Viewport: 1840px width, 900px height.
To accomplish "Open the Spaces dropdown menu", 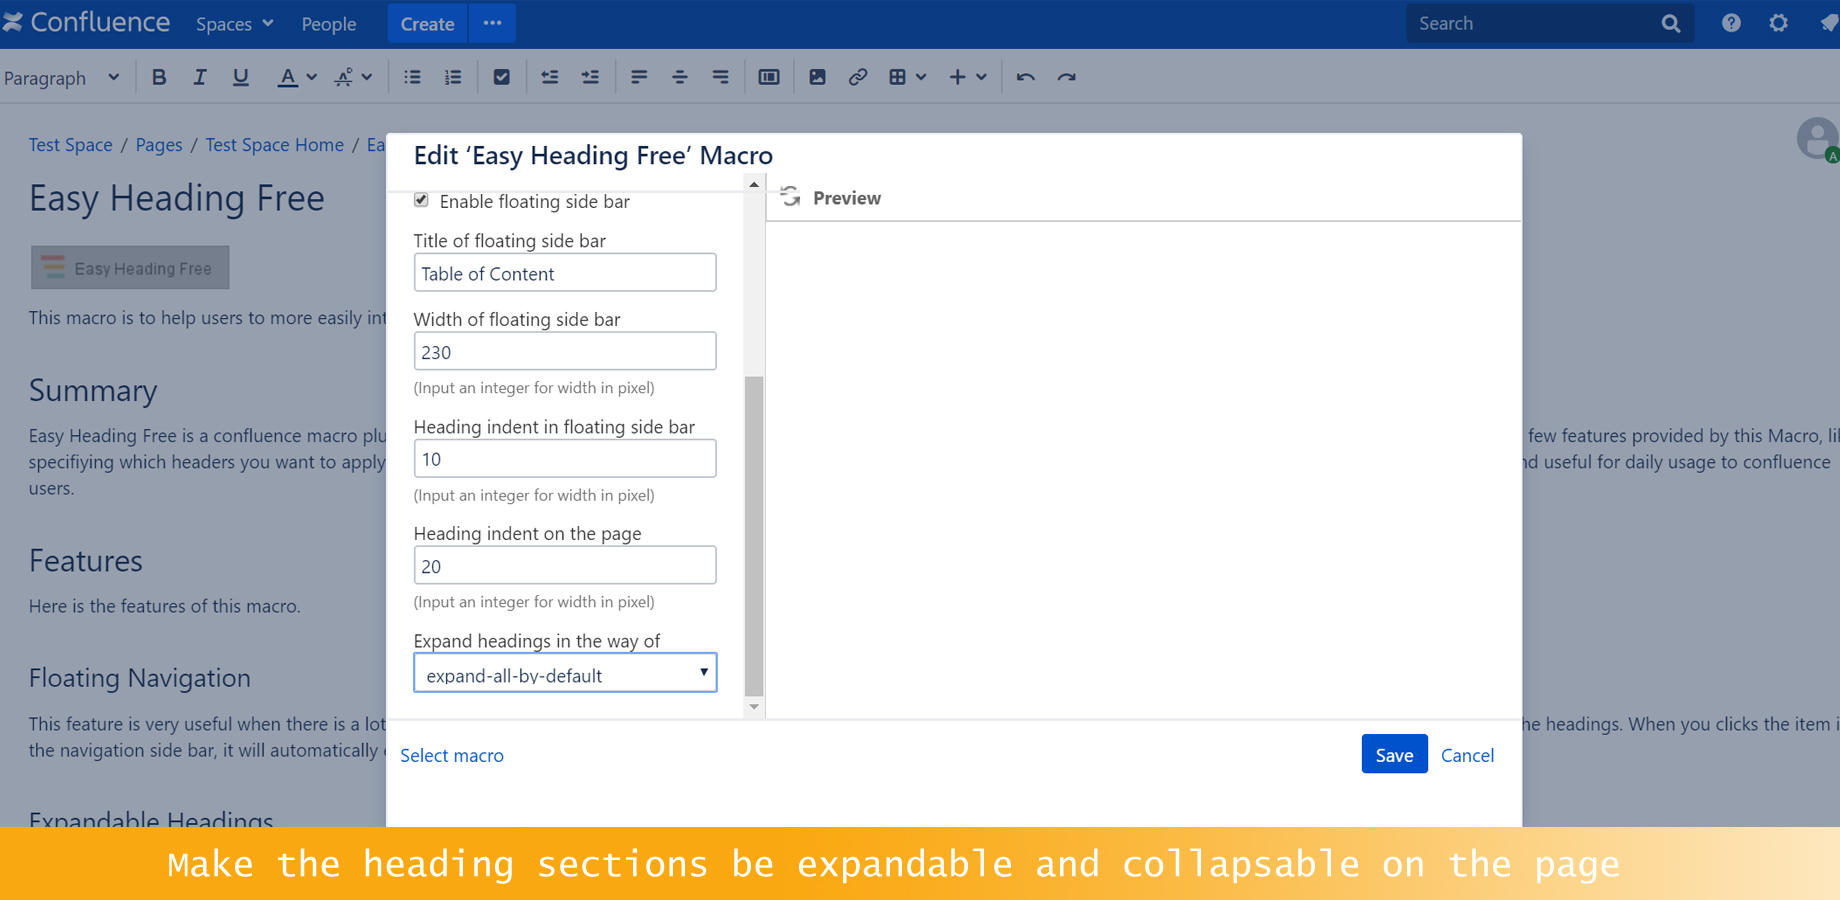I will (x=234, y=24).
